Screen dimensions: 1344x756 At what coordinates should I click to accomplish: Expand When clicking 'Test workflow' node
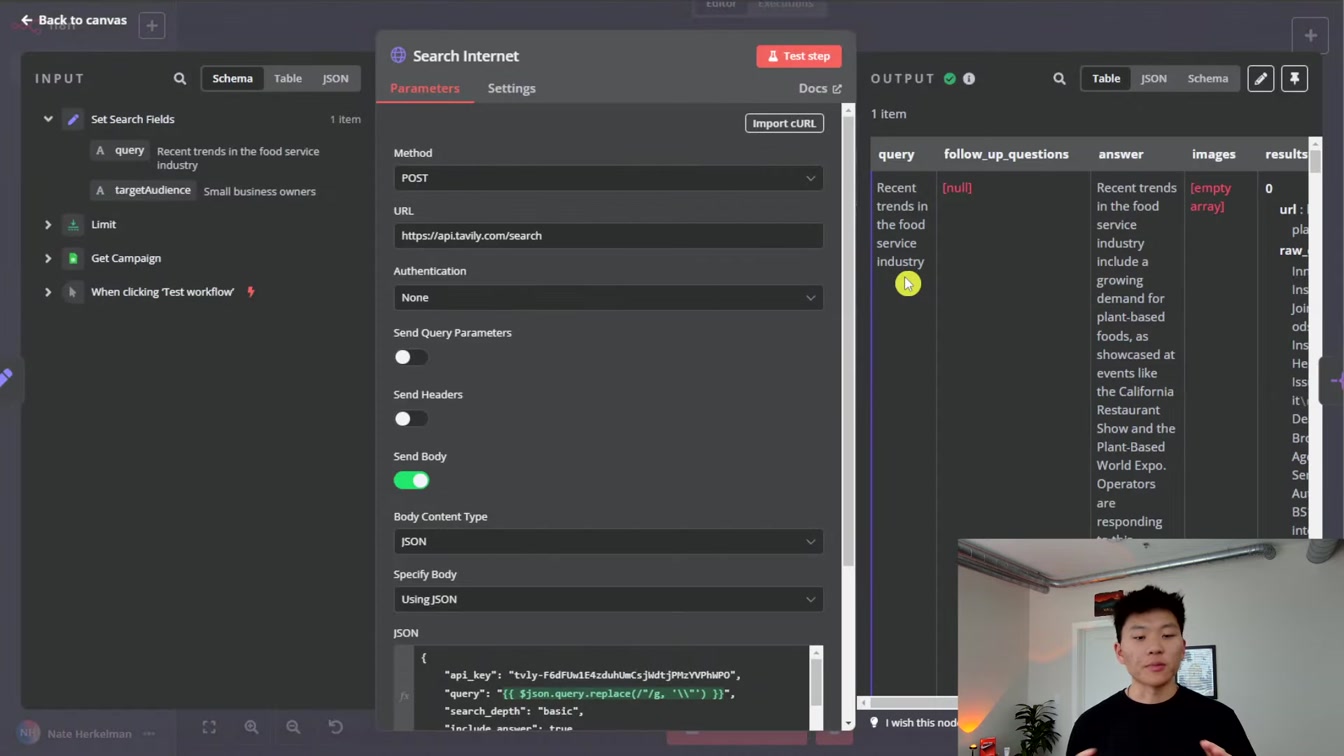[48, 292]
